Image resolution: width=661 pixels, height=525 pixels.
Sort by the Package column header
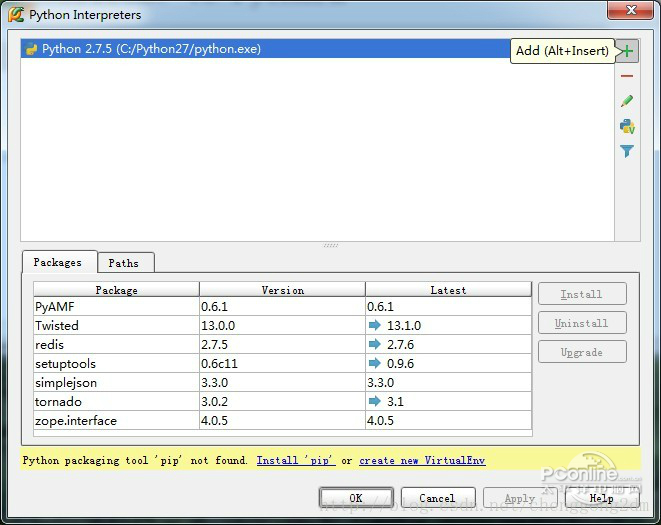pos(116,290)
